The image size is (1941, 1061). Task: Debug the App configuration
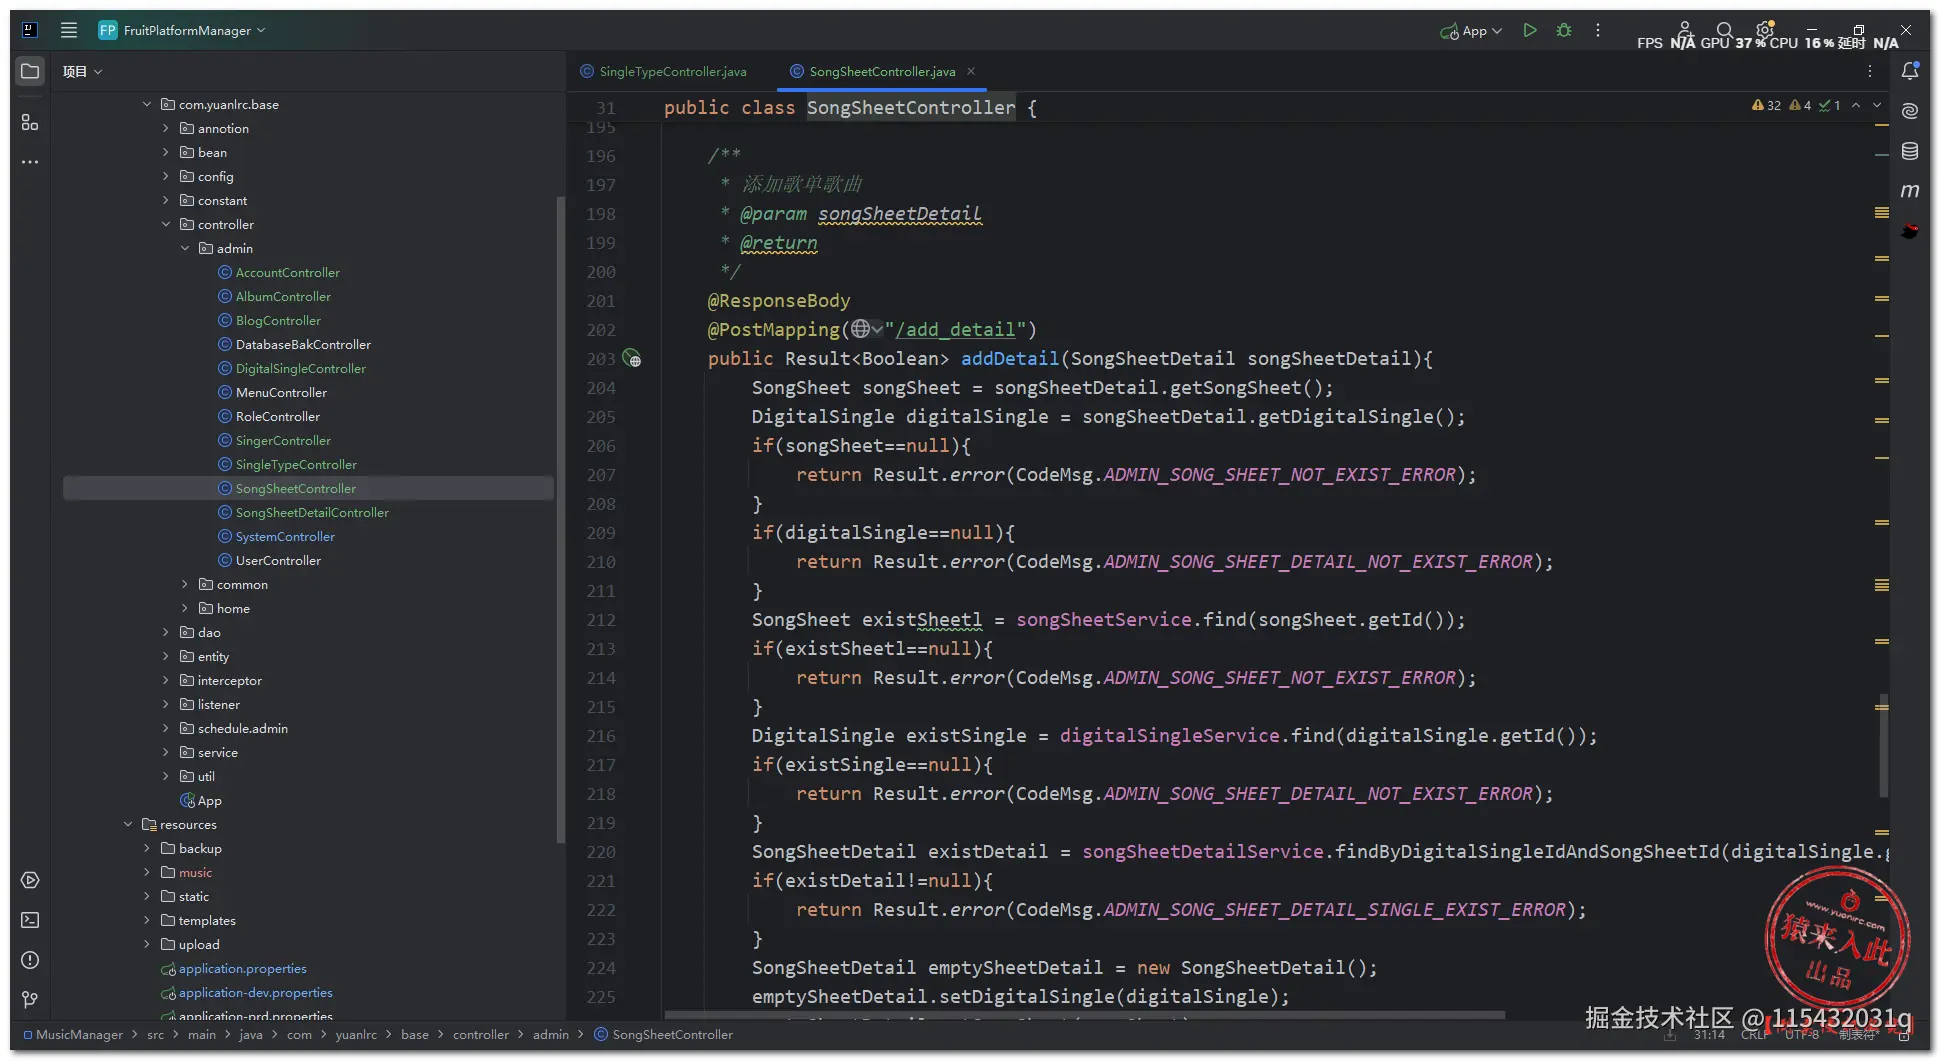pyautogui.click(x=1564, y=30)
